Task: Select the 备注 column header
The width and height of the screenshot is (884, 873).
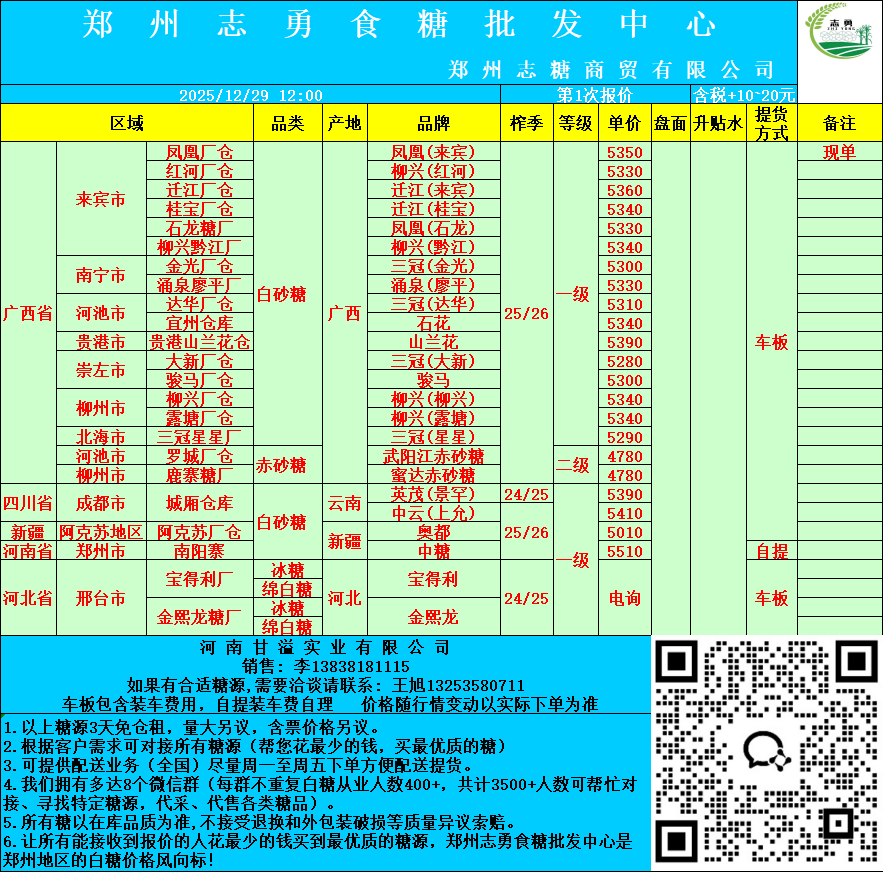Action: (x=839, y=123)
